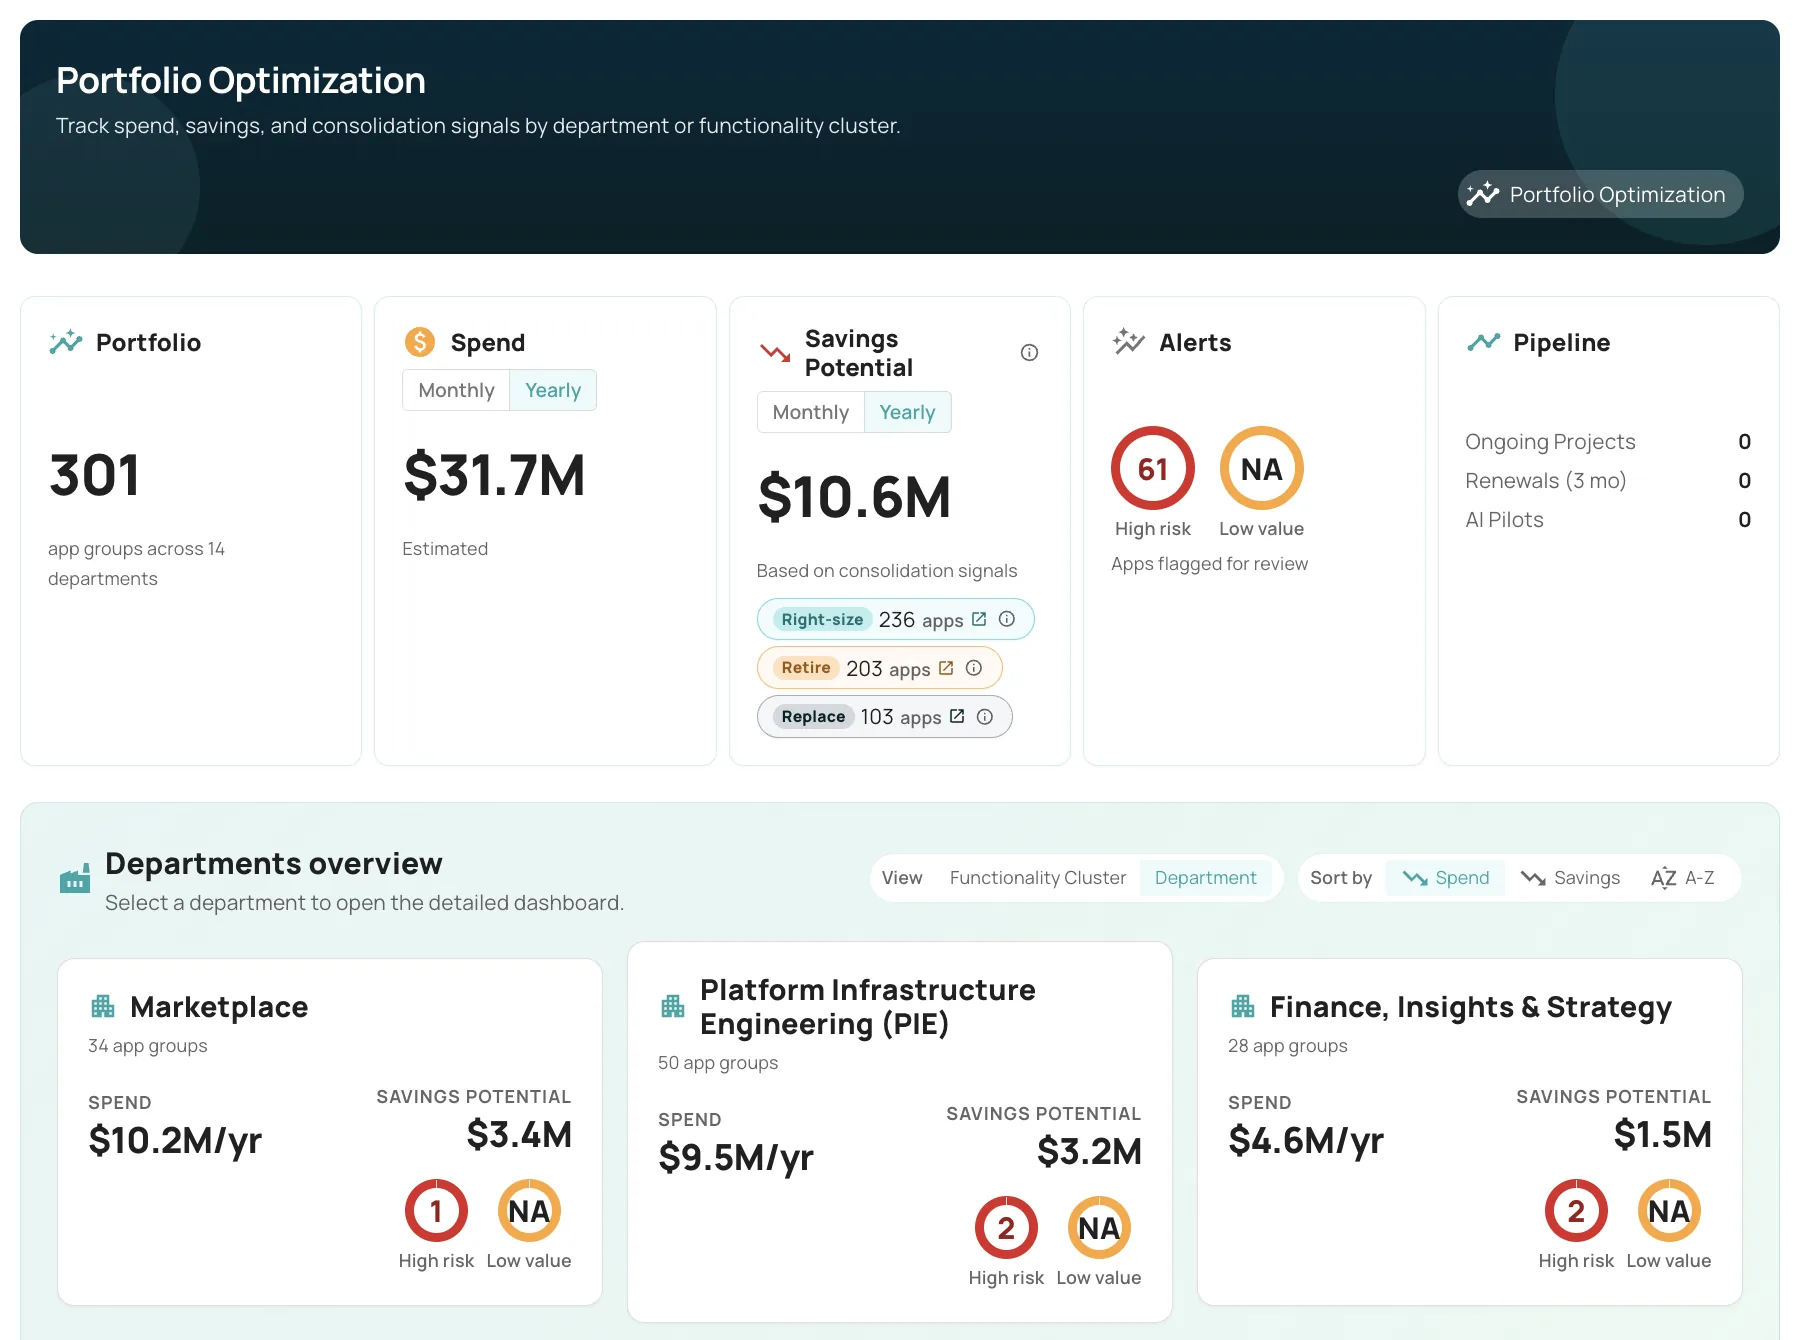Image resolution: width=1802 pixels, height=1340 pixels.
Task: Open Finance, Insights & Strategy card title
Action: [1470, 1006]
